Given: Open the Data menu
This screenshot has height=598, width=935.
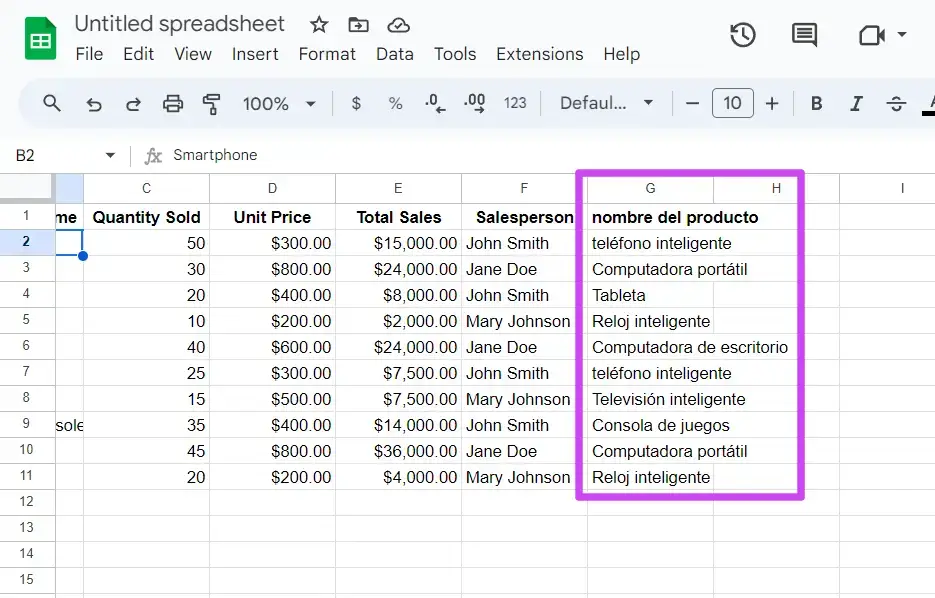Looking at the screenshot, I should [x=395, y=54].
